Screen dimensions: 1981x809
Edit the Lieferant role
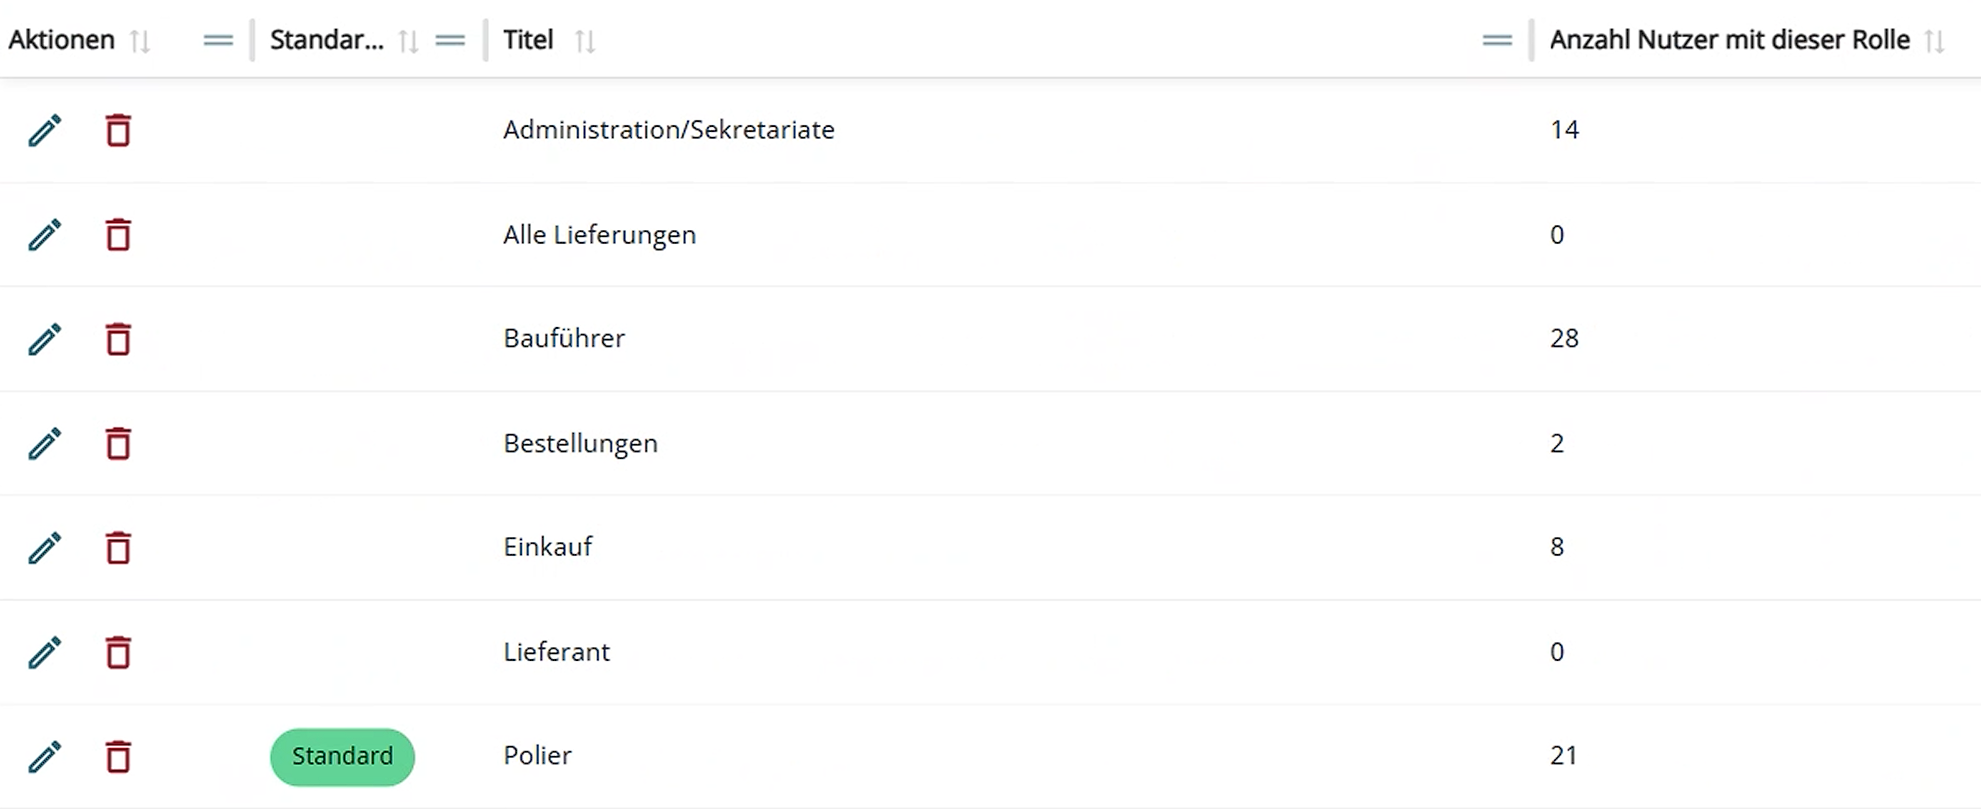tap(44, 653)
